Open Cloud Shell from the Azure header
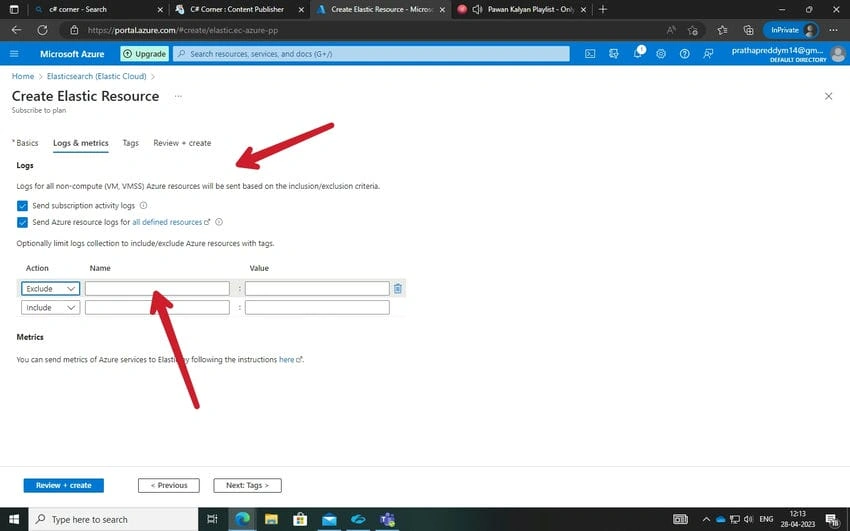 pyautogui.click(x=590, y=54)
